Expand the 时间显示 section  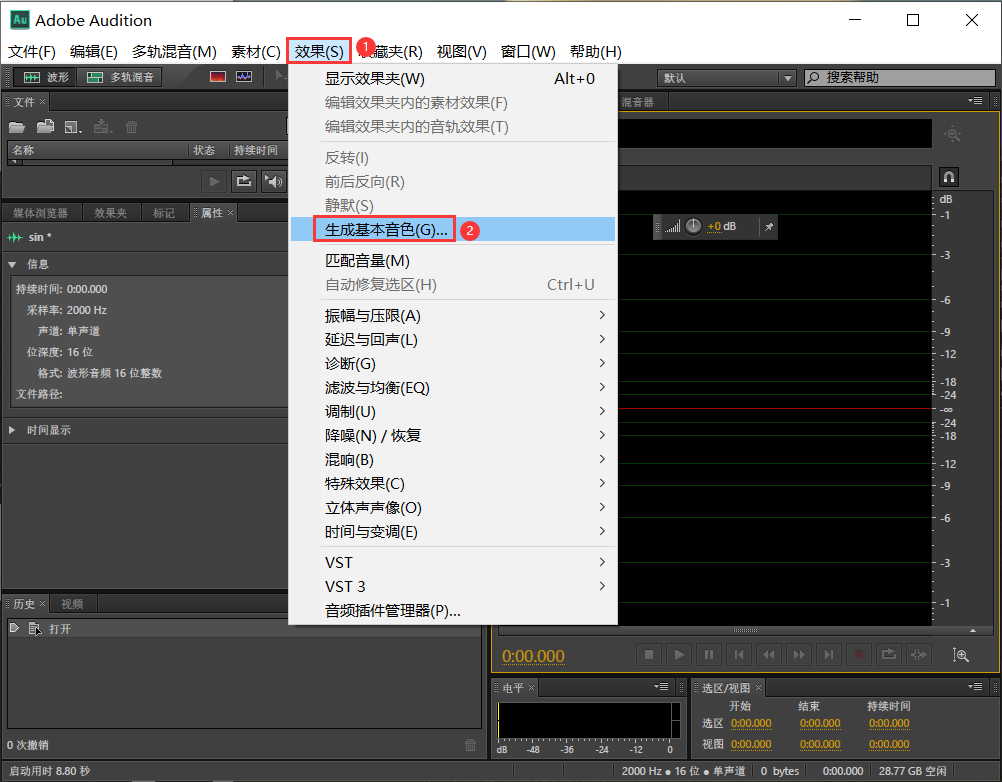pos(12,430)
